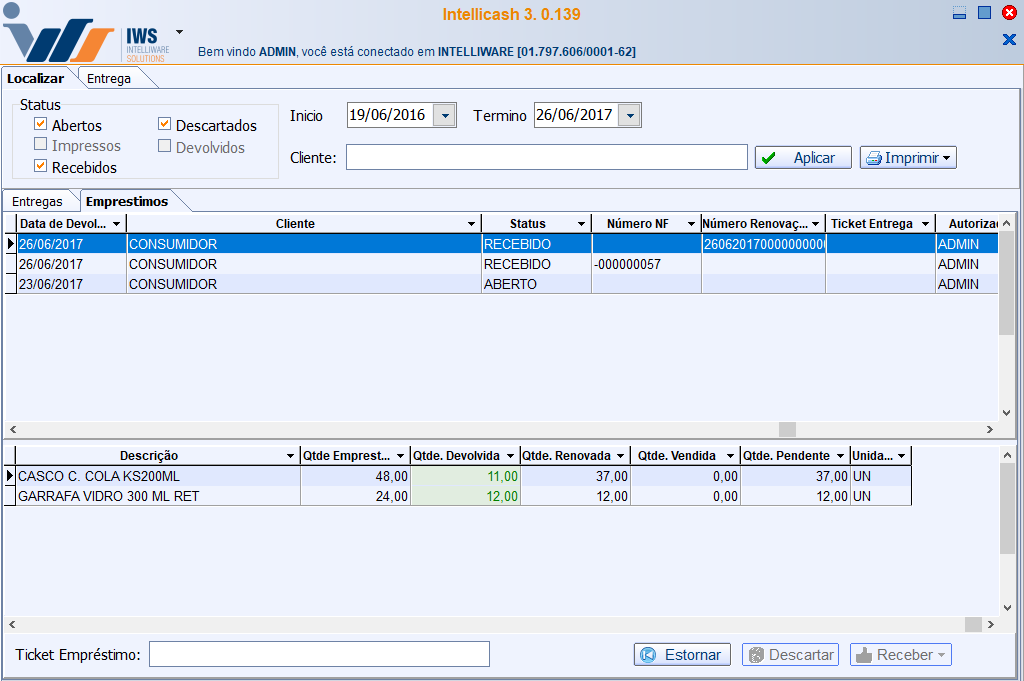
Task: Focus the Ticket Empréstimo input field
Action: [x=319, y=654]
